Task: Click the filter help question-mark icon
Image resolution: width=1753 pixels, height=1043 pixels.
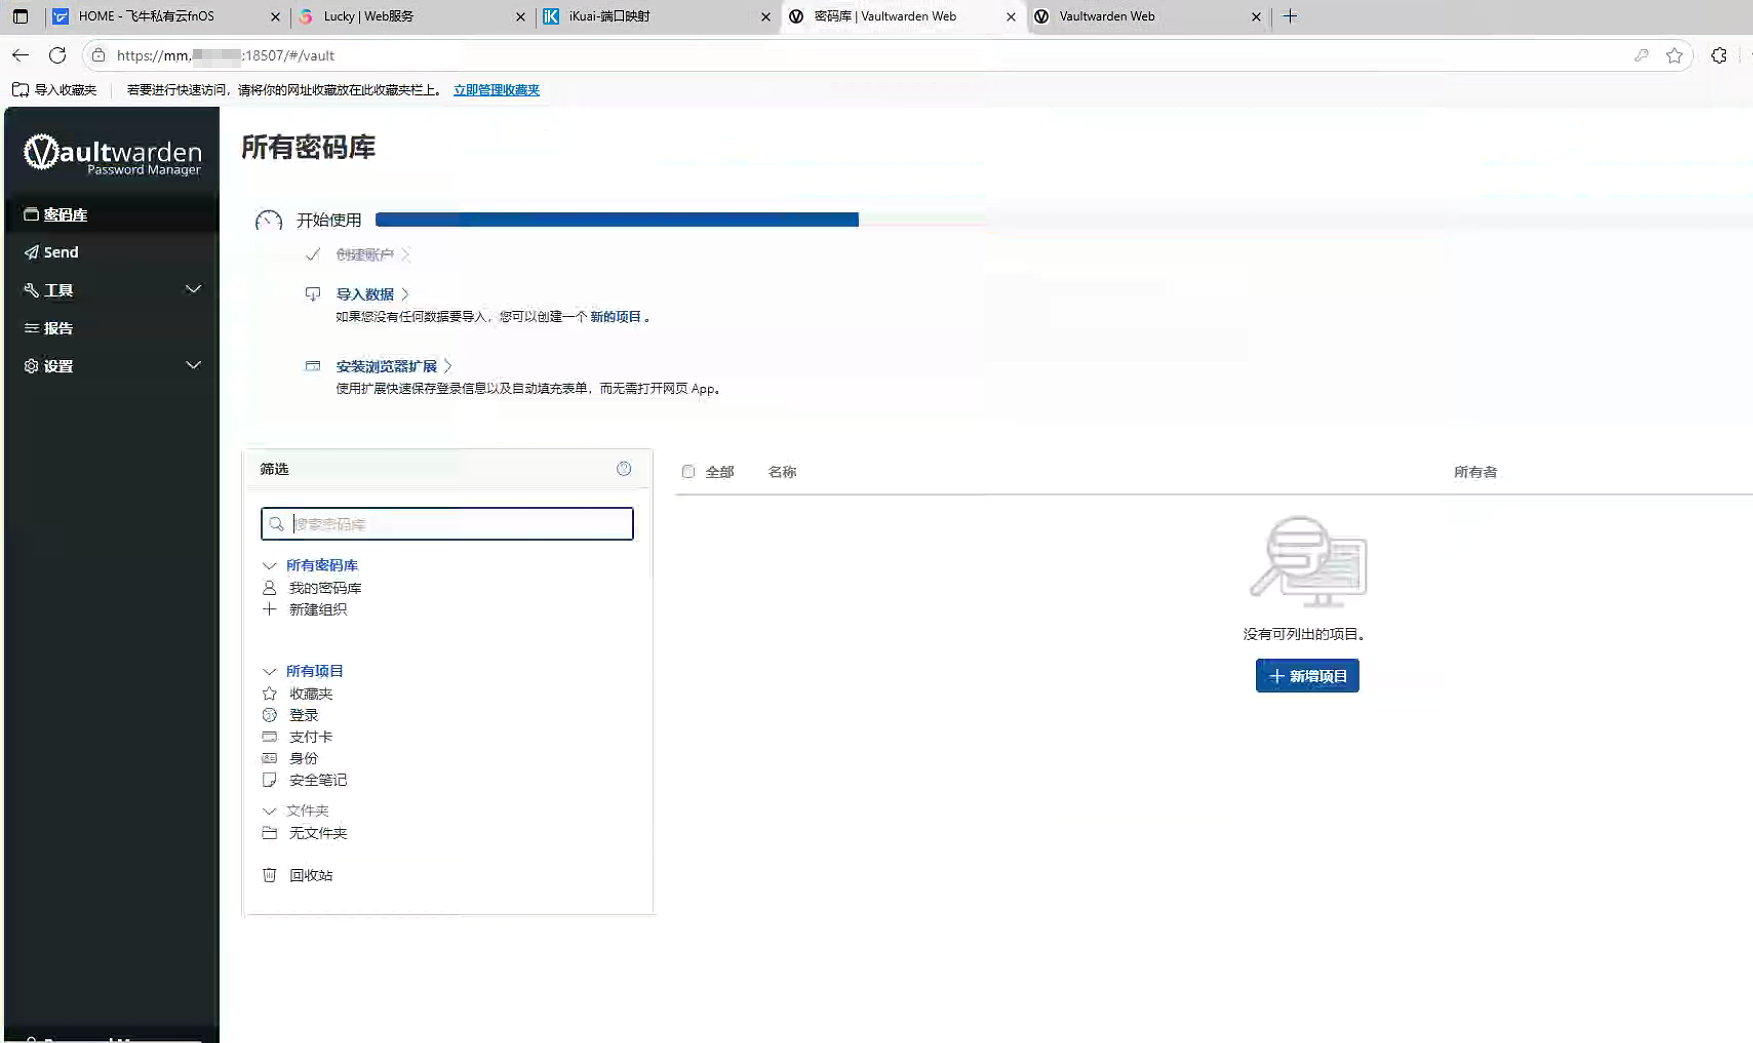Action: [x=623, y=469]
